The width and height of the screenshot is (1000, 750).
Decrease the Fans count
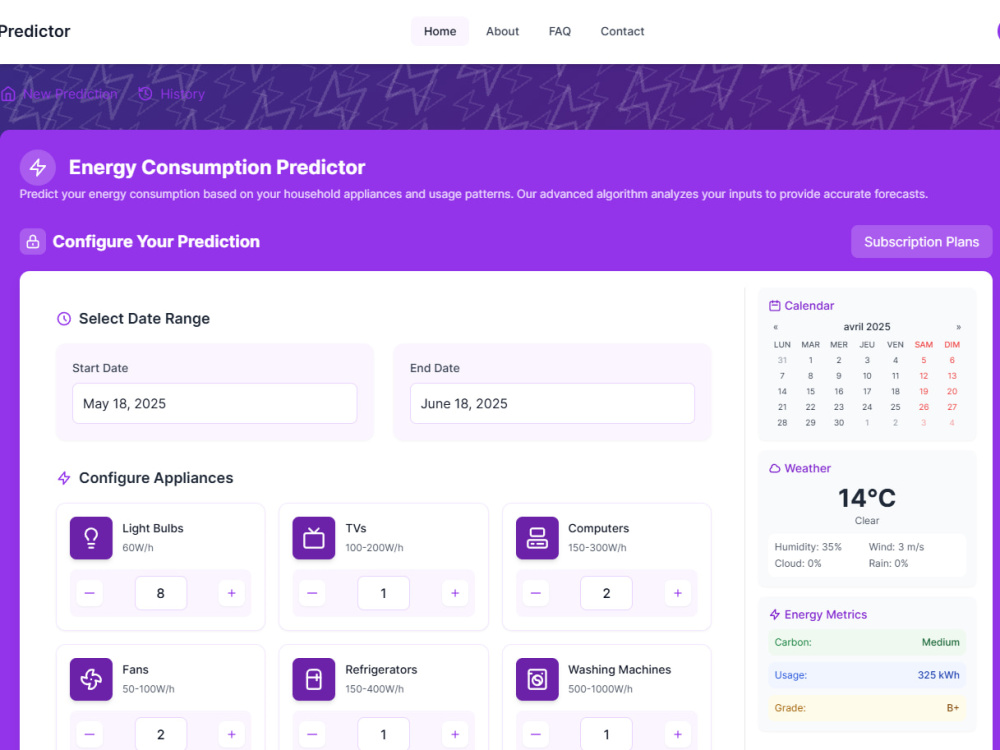(89, 735)
